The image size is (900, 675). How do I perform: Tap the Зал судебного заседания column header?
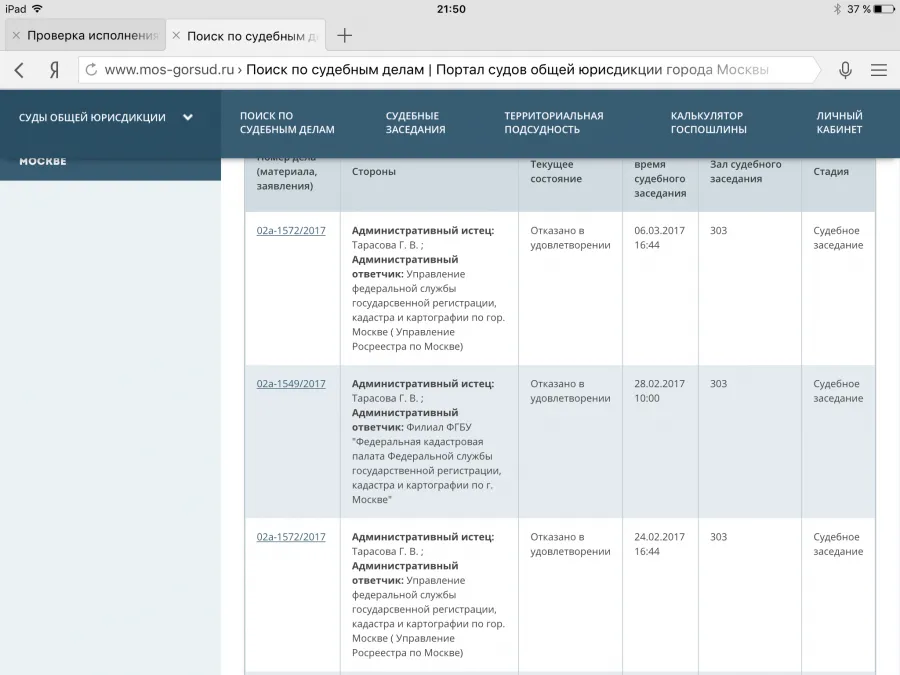pos(746,172)
